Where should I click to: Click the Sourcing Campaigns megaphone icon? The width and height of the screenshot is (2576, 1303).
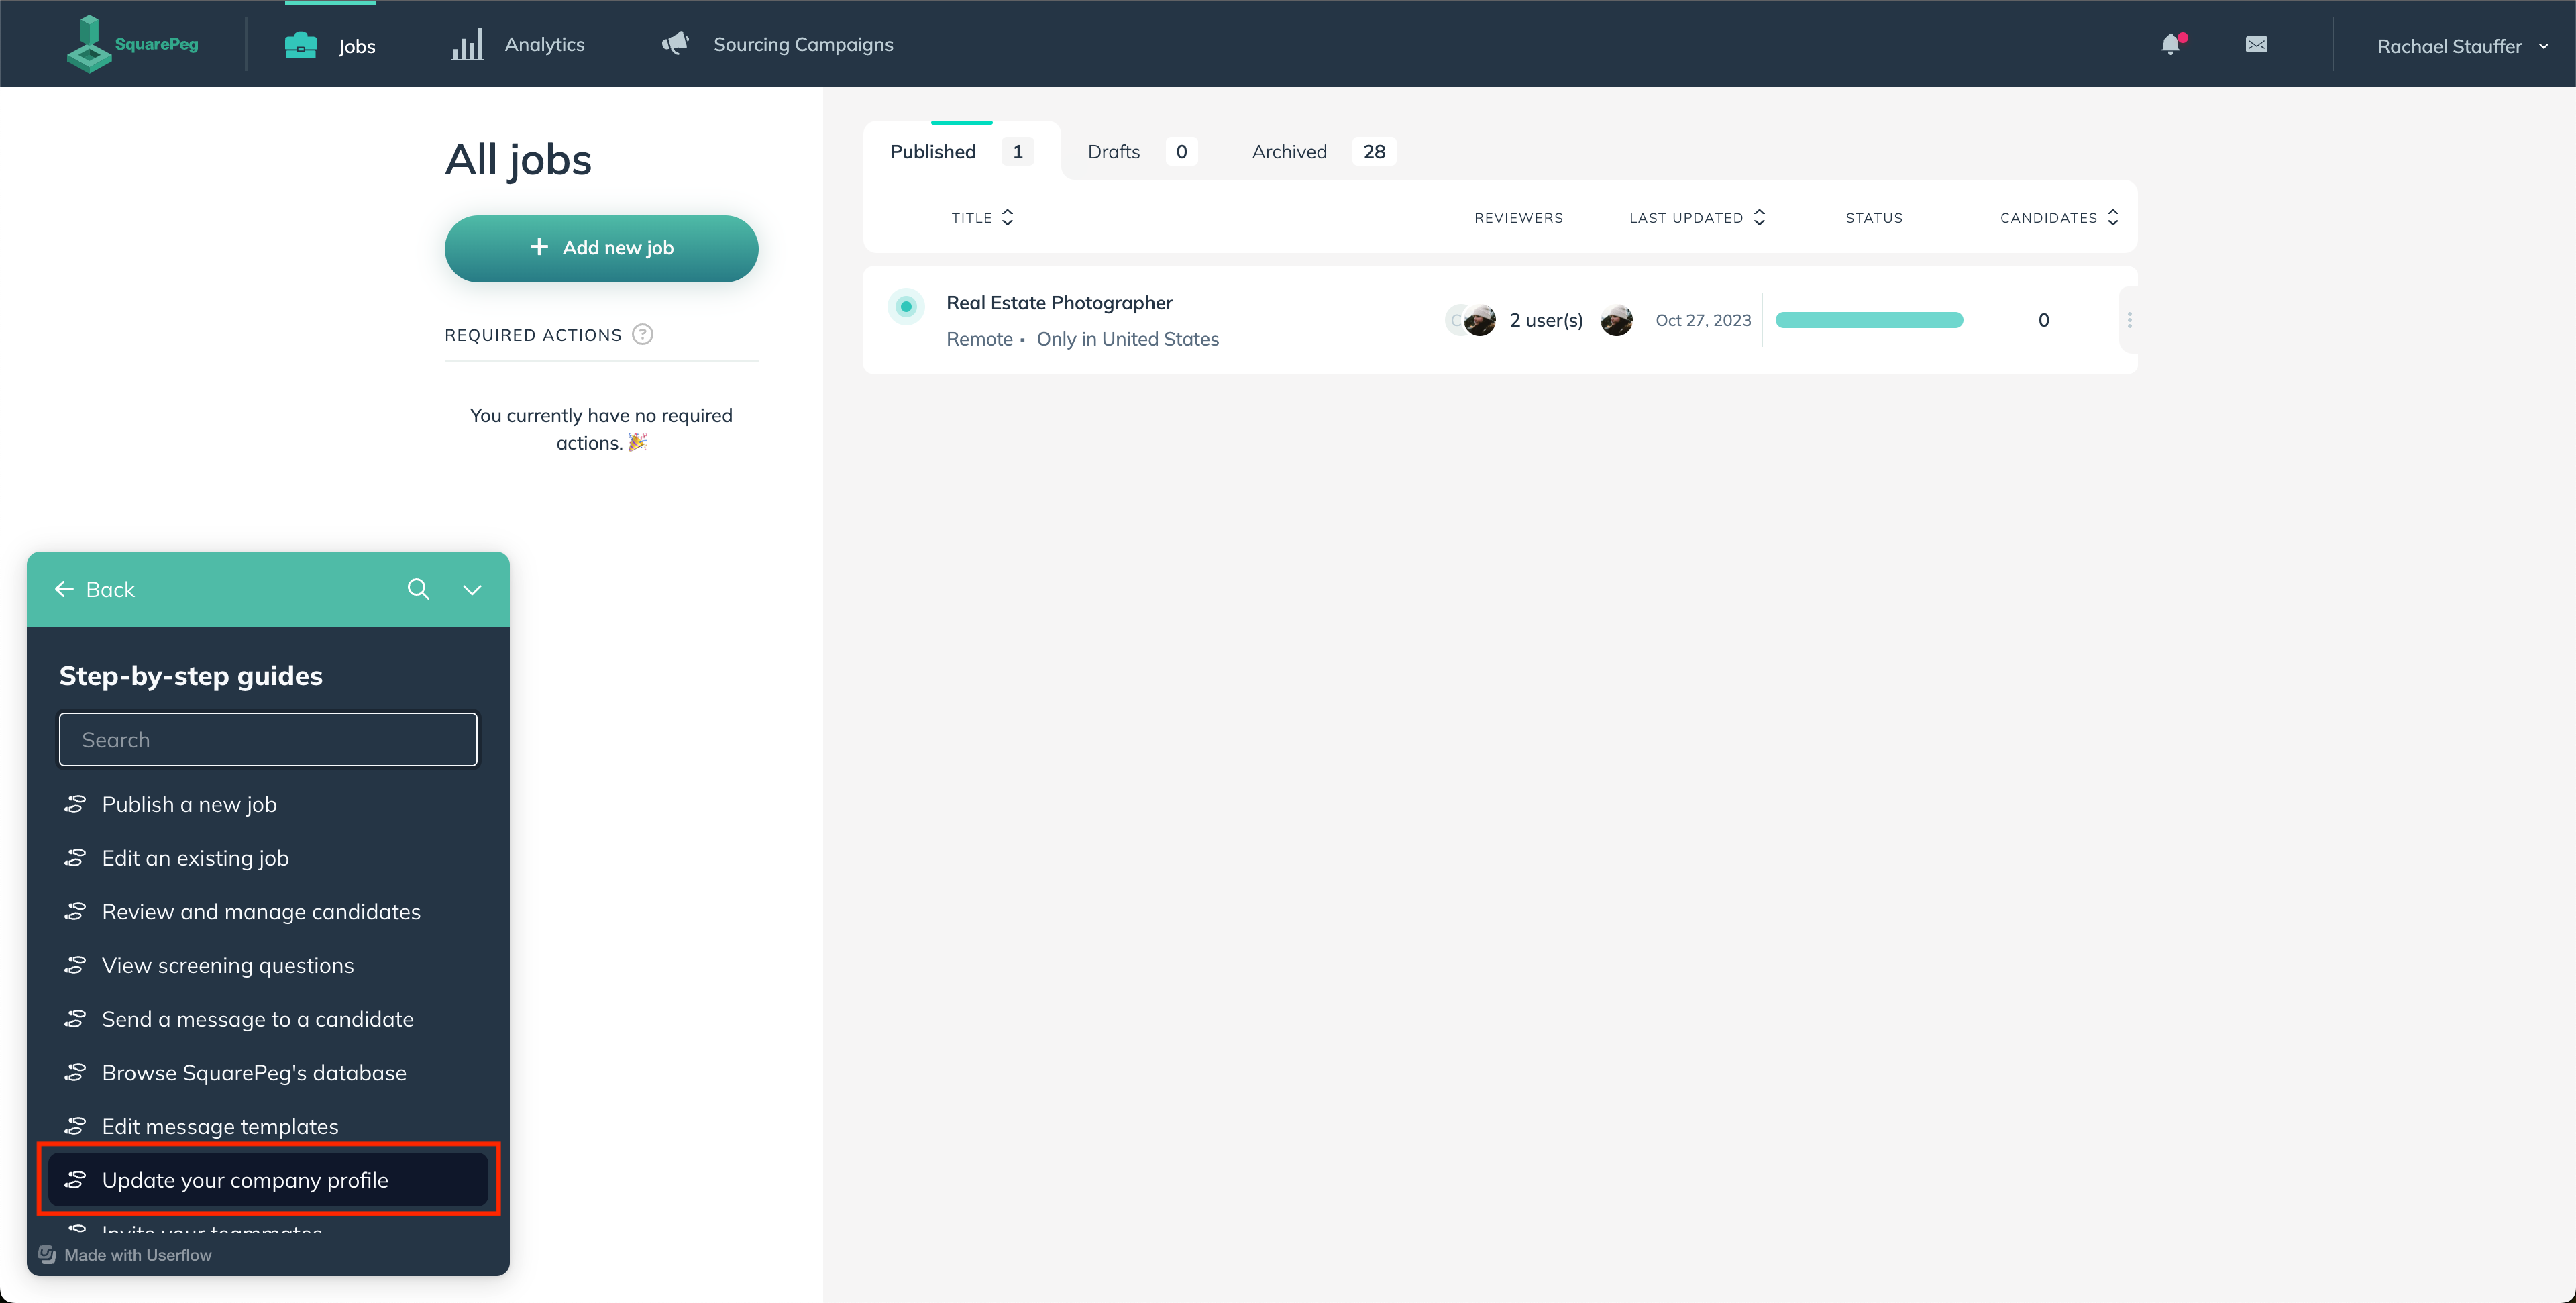676,43
